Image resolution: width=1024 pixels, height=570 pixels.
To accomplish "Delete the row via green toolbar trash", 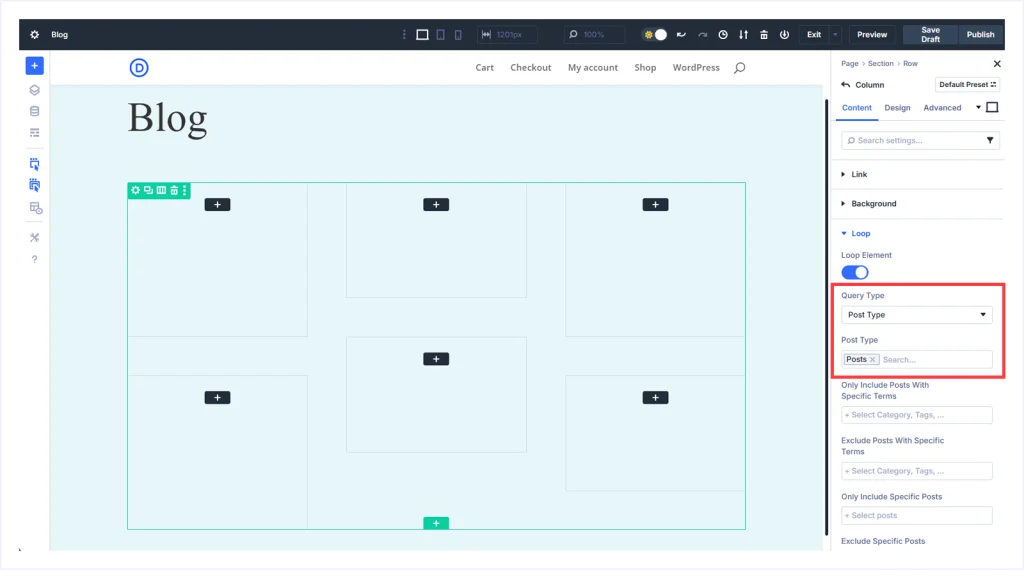I will click(174, 190).
